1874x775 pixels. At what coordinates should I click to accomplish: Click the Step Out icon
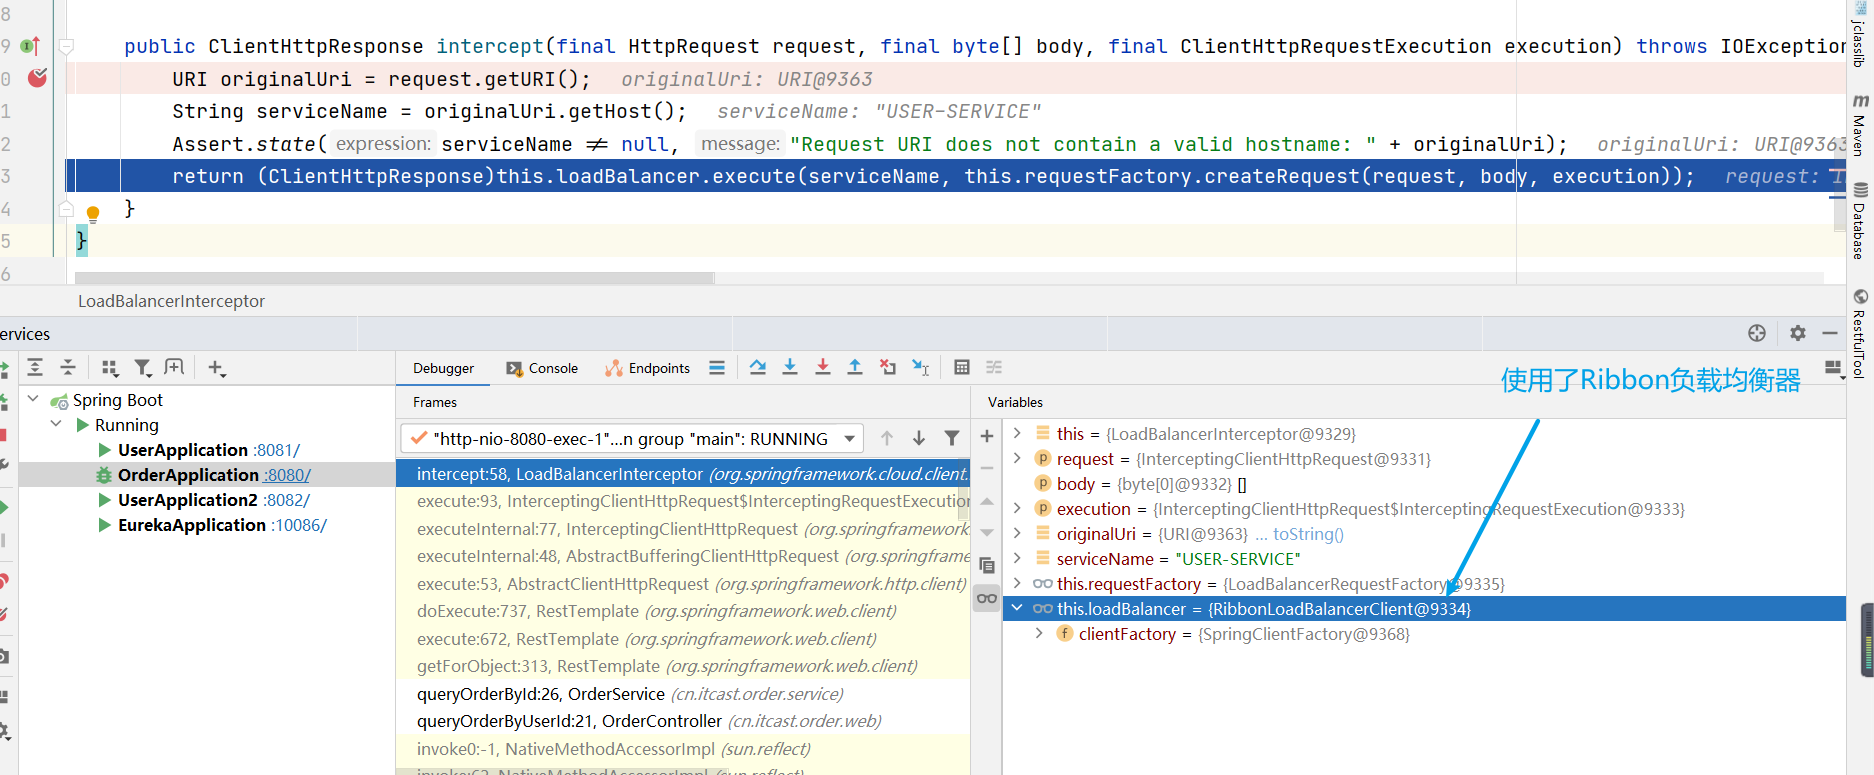(x=855, y=368)
